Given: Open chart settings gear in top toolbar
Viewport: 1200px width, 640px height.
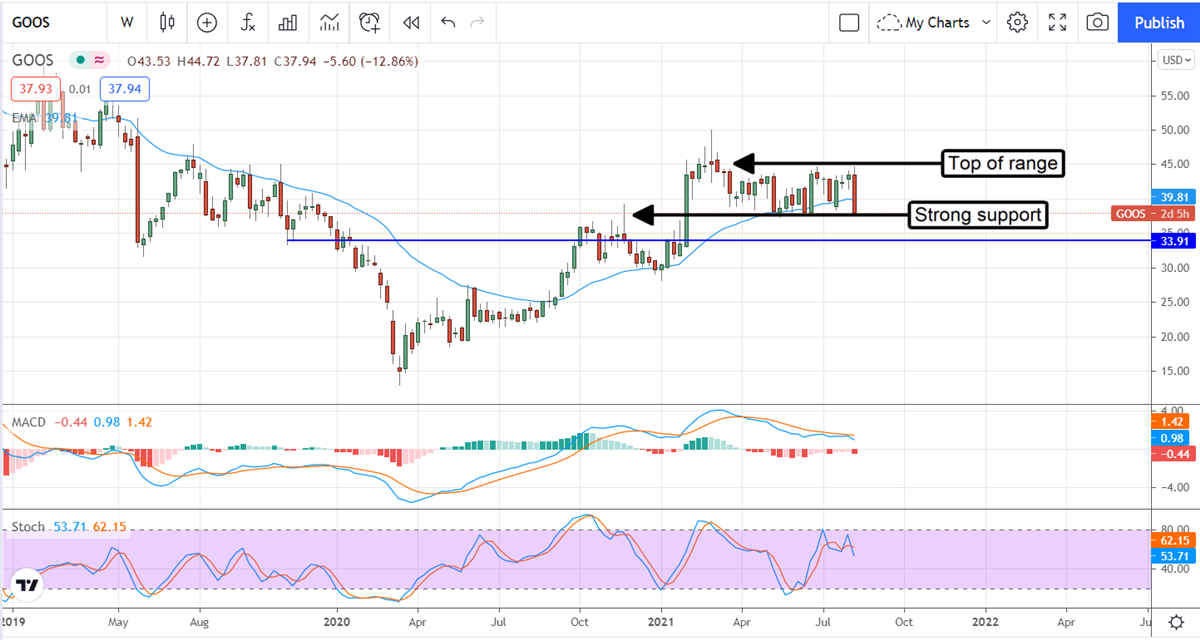Looking at the screenshot, I should 1017,22.
